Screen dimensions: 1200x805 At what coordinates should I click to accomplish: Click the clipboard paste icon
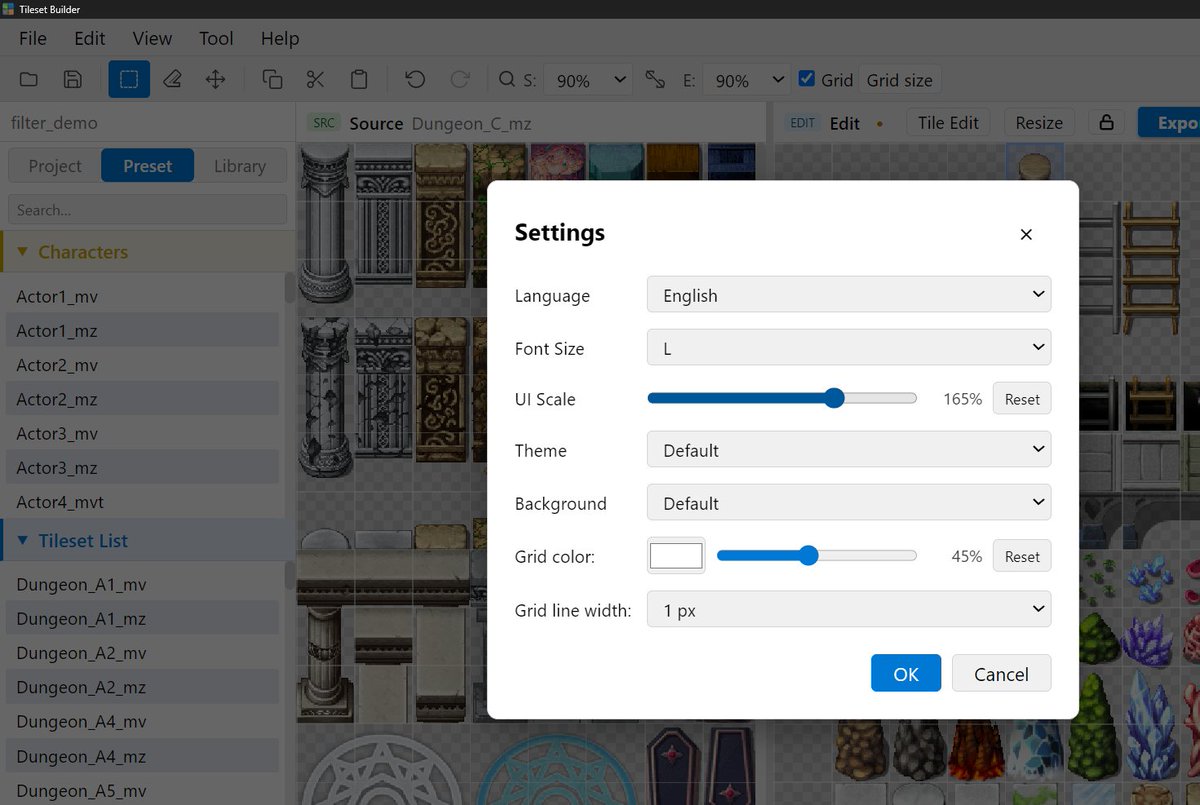[x=359, y=80]
